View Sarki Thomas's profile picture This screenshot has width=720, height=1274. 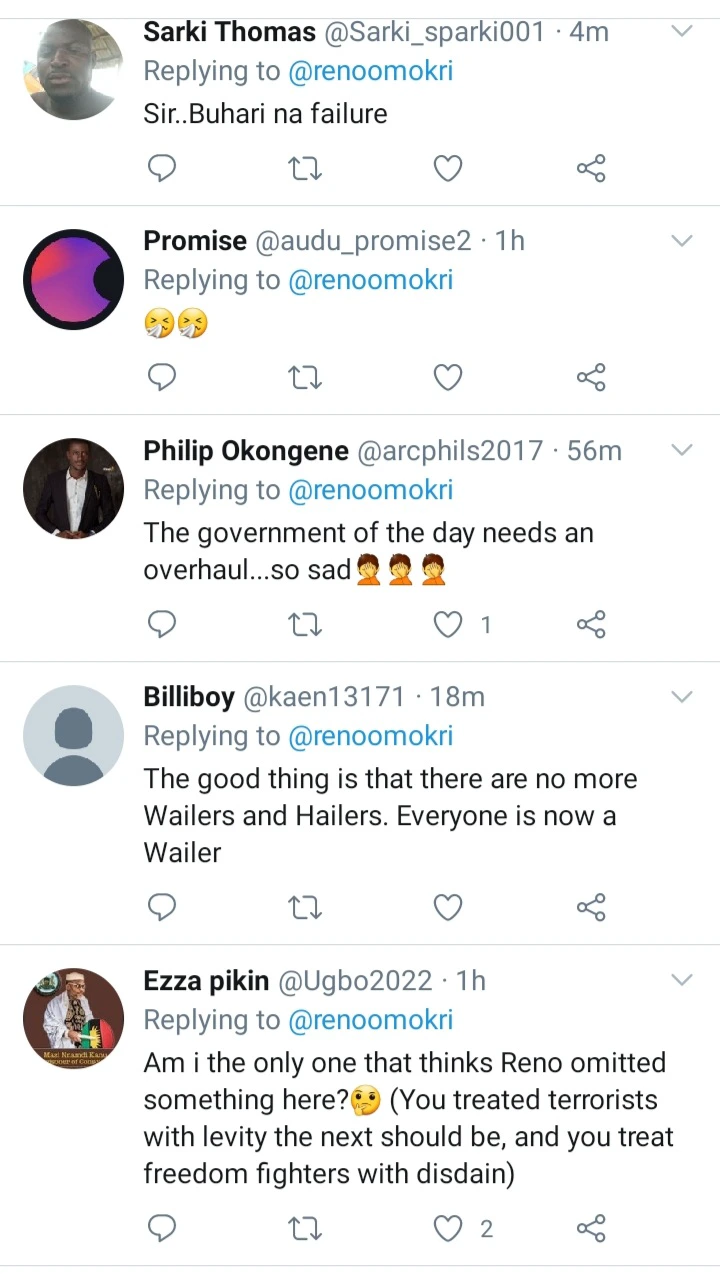click(x=73, y=70)
